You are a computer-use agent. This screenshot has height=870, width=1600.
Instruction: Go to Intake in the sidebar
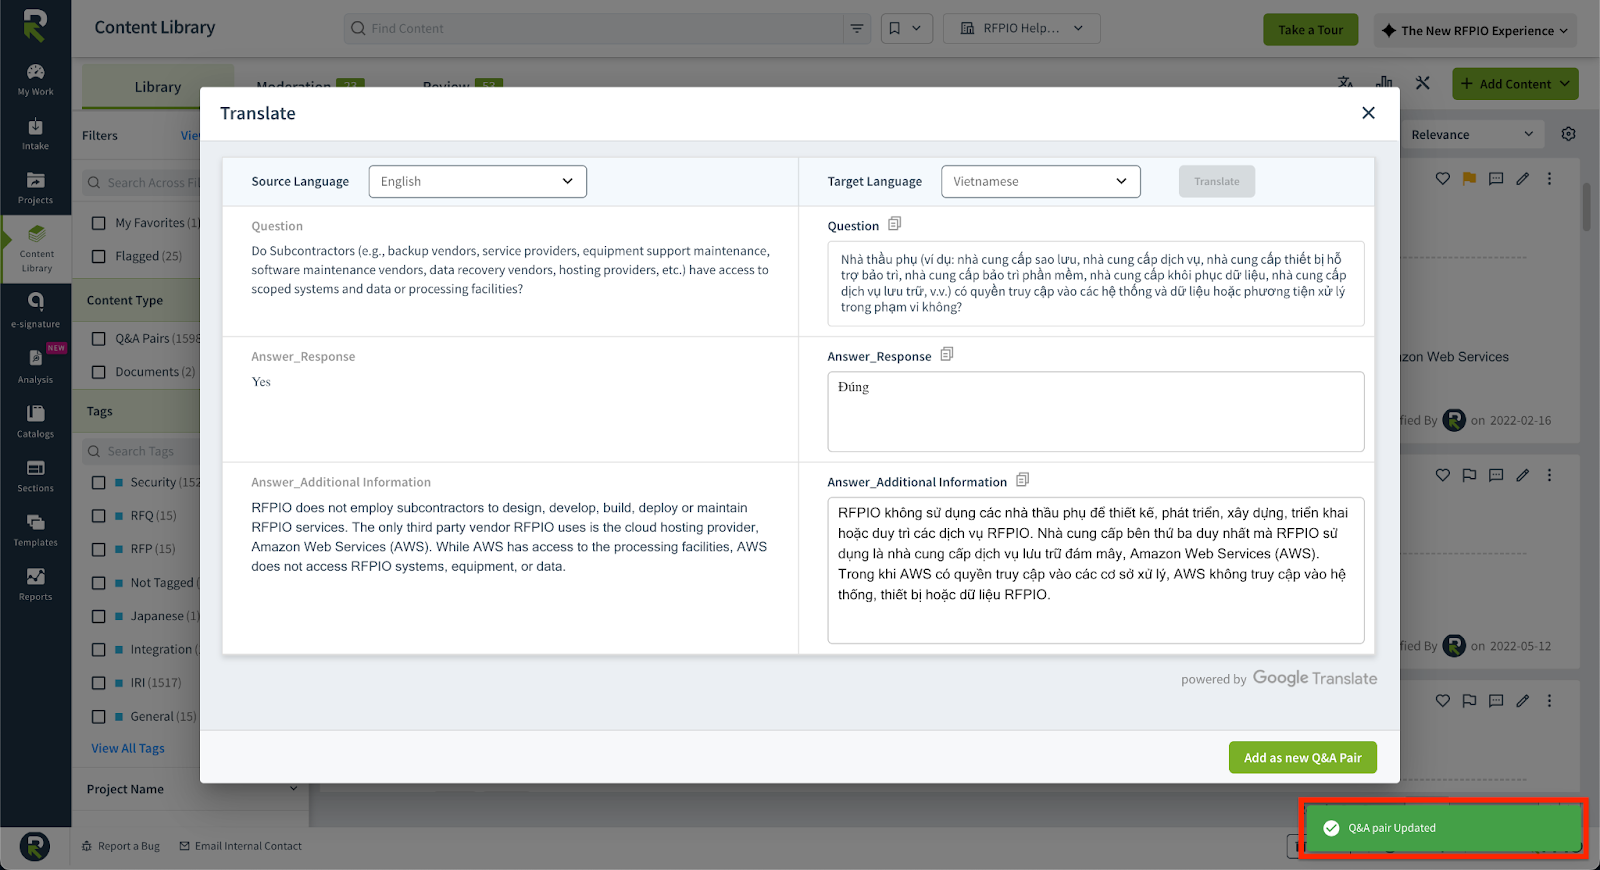point(35,134)
